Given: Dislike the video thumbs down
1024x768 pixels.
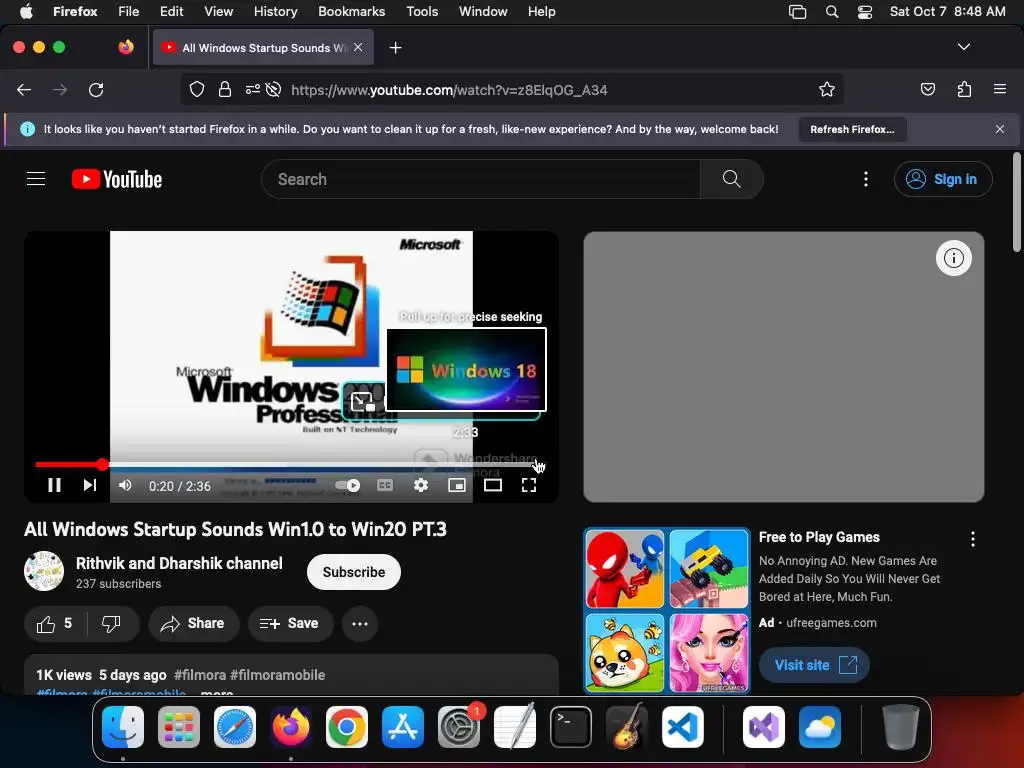Looking at the screenshot, I should click(x=112, y=624).
